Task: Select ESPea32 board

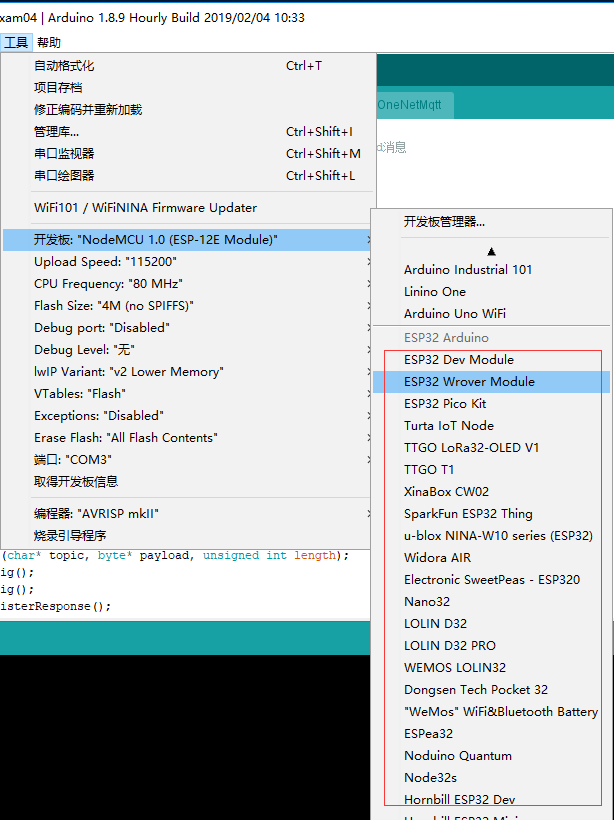Action: coord(491,734)
